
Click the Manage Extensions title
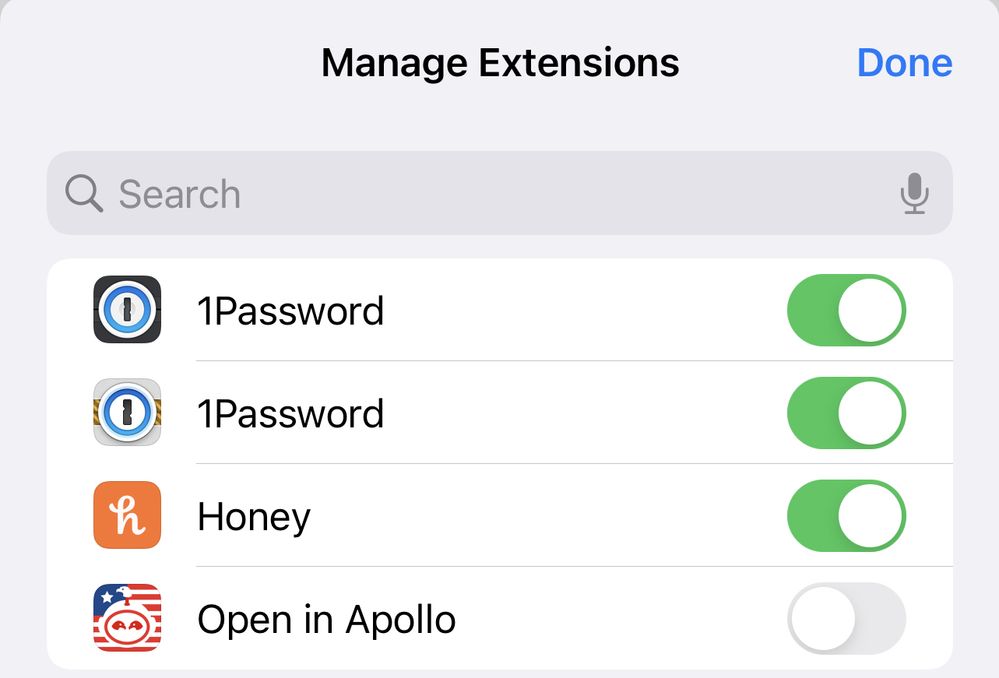(500, 63)
